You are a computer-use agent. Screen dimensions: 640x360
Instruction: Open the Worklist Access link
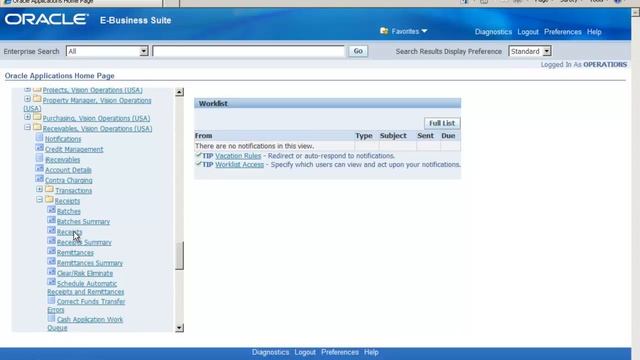click(239, 164)
